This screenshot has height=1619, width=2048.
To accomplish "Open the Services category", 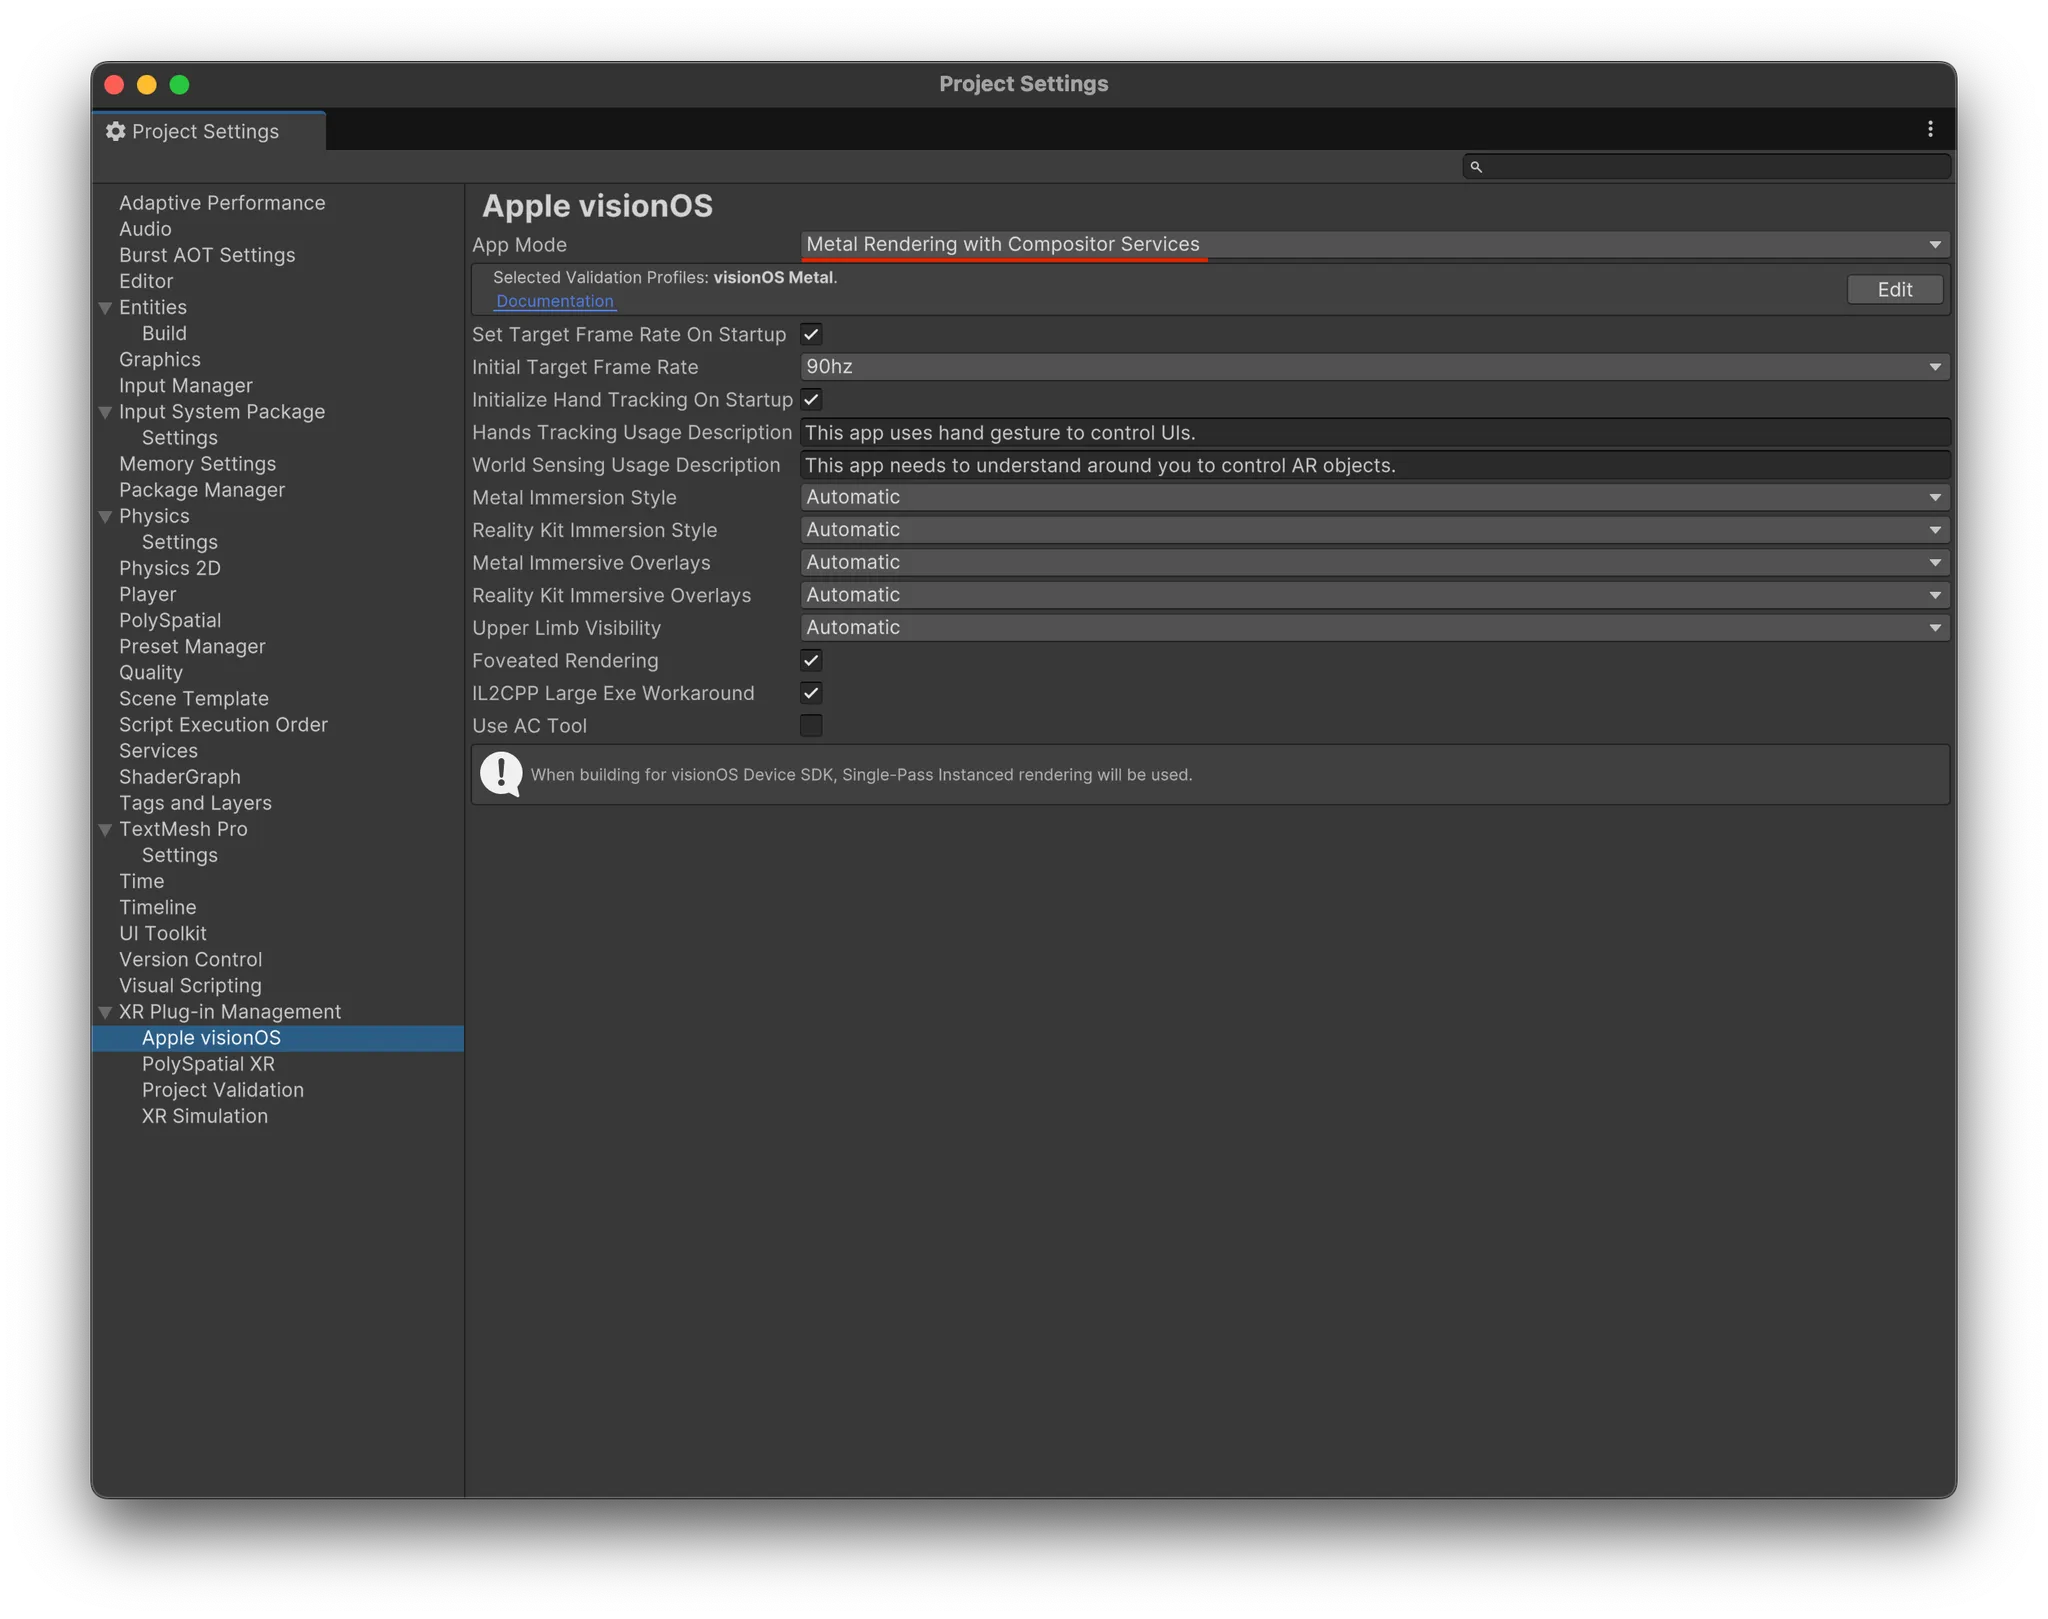I will click(158, 751).
